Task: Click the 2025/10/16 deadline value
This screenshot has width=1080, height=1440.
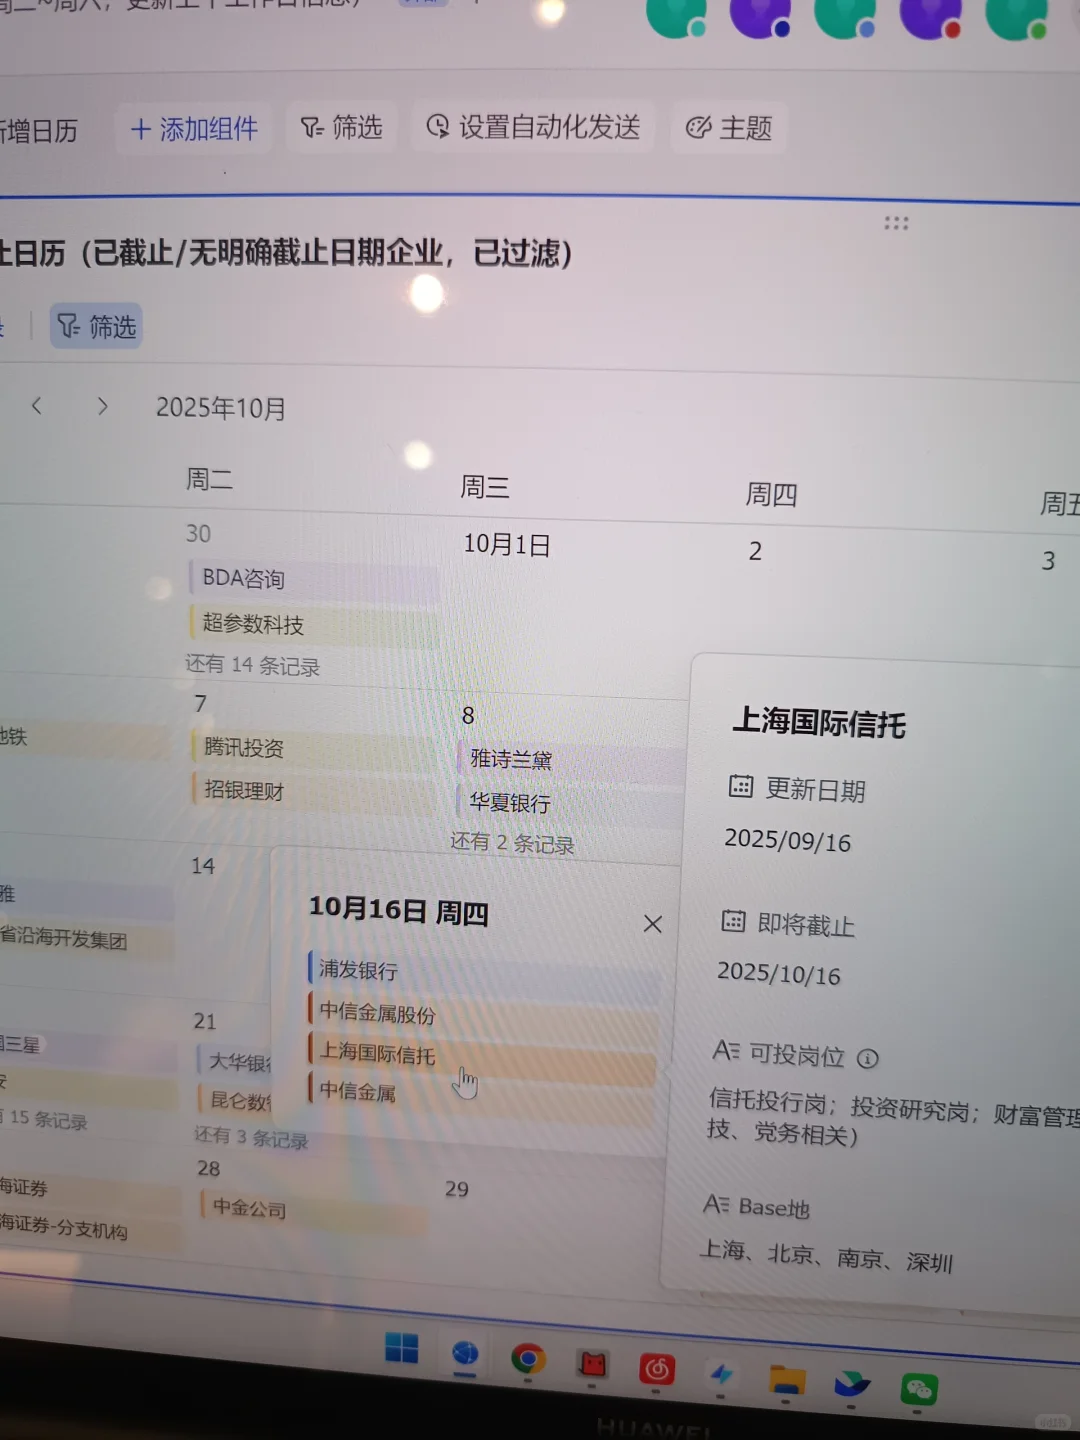Action: (x=779, y=973)
